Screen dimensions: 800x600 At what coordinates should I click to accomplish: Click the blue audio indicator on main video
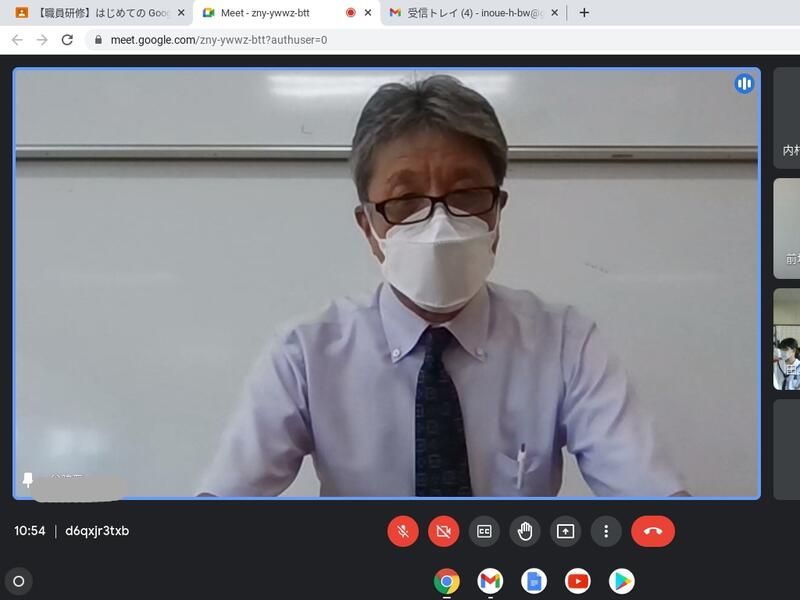click(744, 84)
